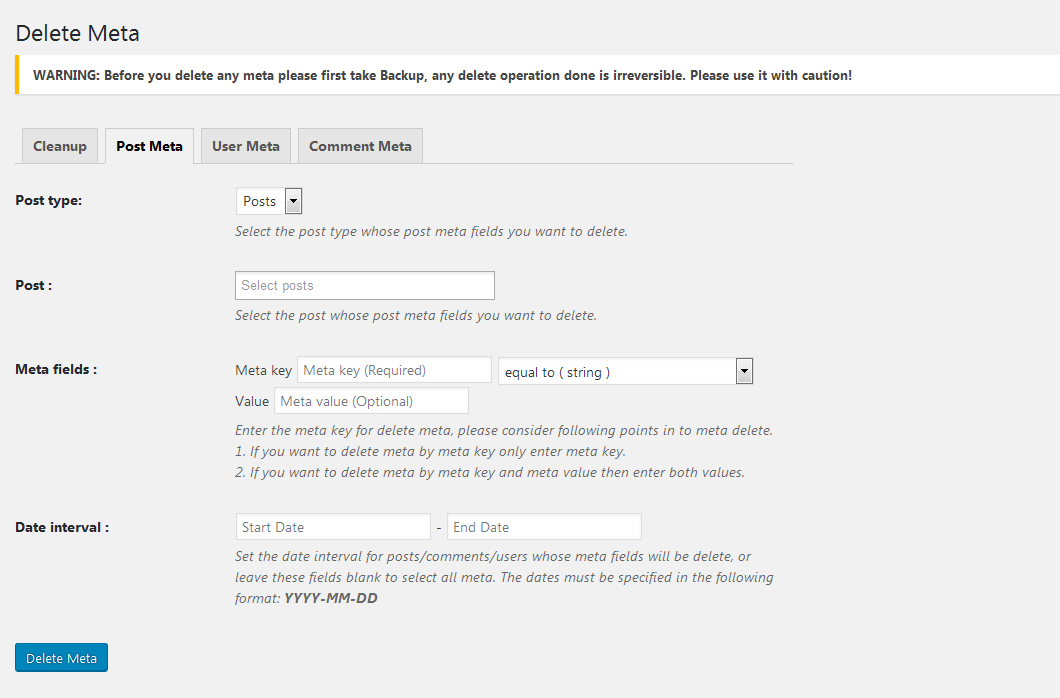The height and width of the screenshot is (698, 1060).
Task: Switch to the Cleanup tab
Action: point(60,146)
